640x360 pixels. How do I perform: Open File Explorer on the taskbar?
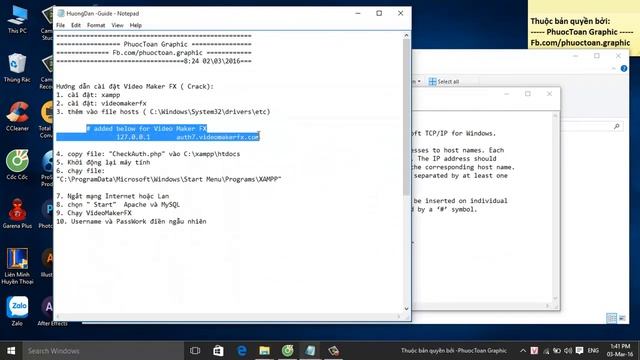click(264, 351)
